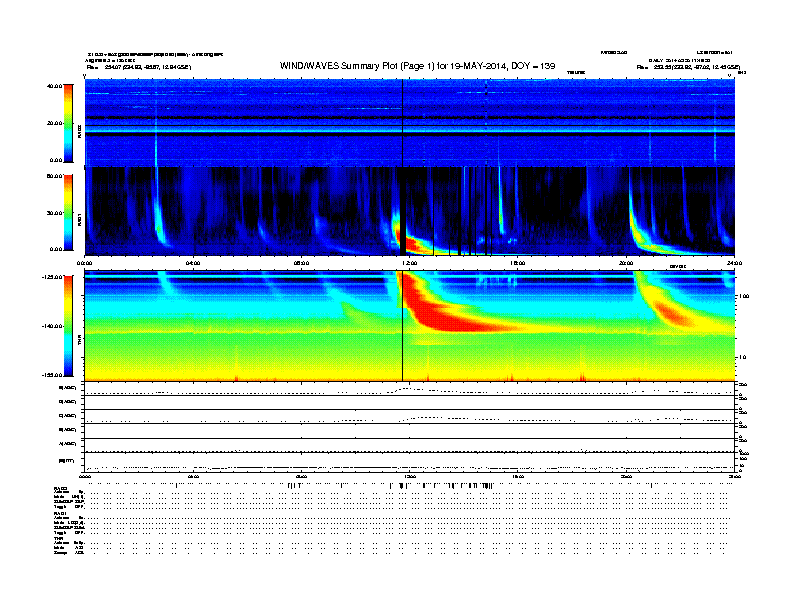Click the red-yellow burst in RAD1 panel near 12:00
Screen dimensions: 792x612
click(415, 244)
